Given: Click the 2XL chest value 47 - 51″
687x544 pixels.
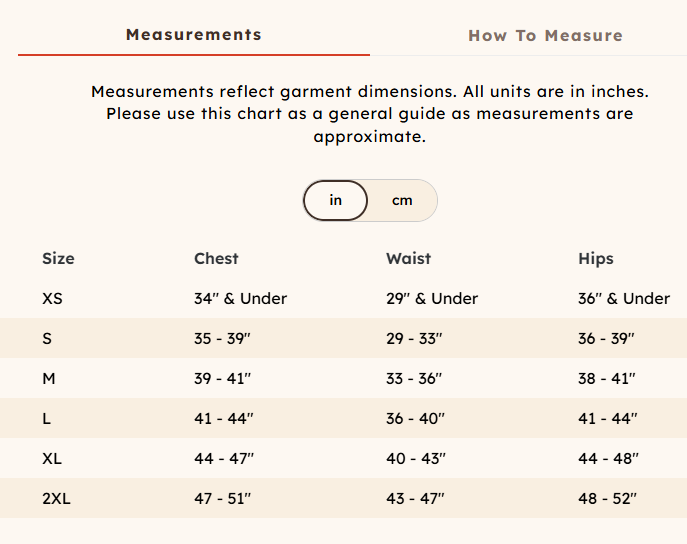Looking at the screenshot, I should click(x=224, y=498).
